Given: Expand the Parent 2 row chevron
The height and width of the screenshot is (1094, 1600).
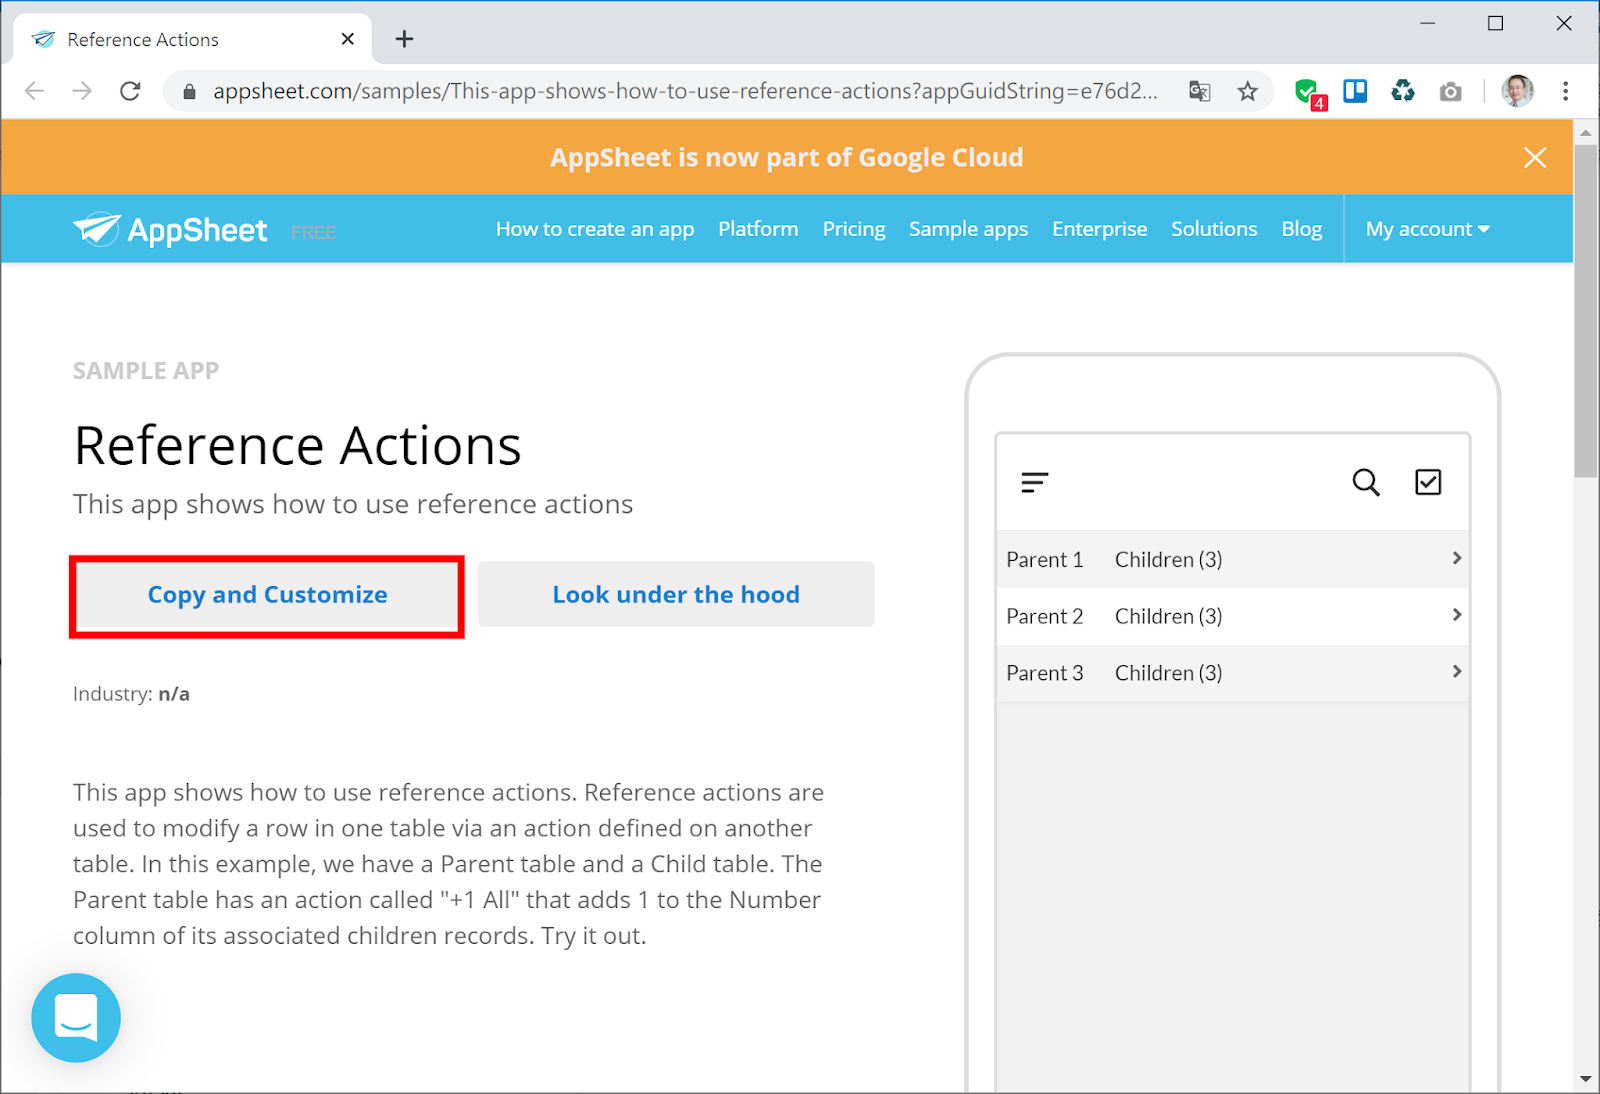Looking at the screenshot, I should [1457, 615].
